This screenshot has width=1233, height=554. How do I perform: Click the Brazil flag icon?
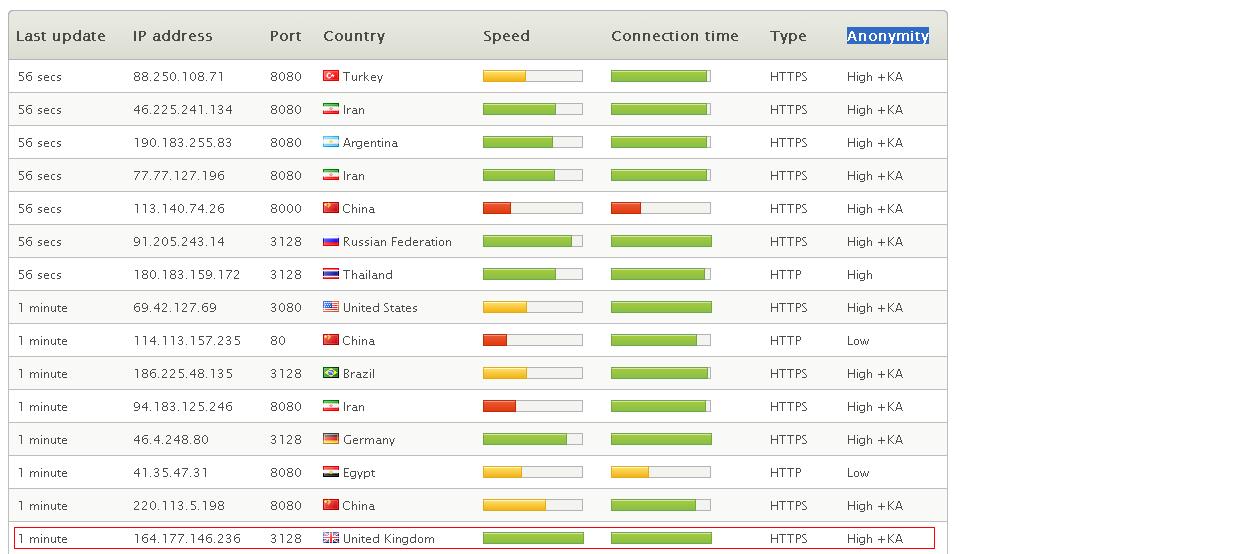(x=331, y=373)
